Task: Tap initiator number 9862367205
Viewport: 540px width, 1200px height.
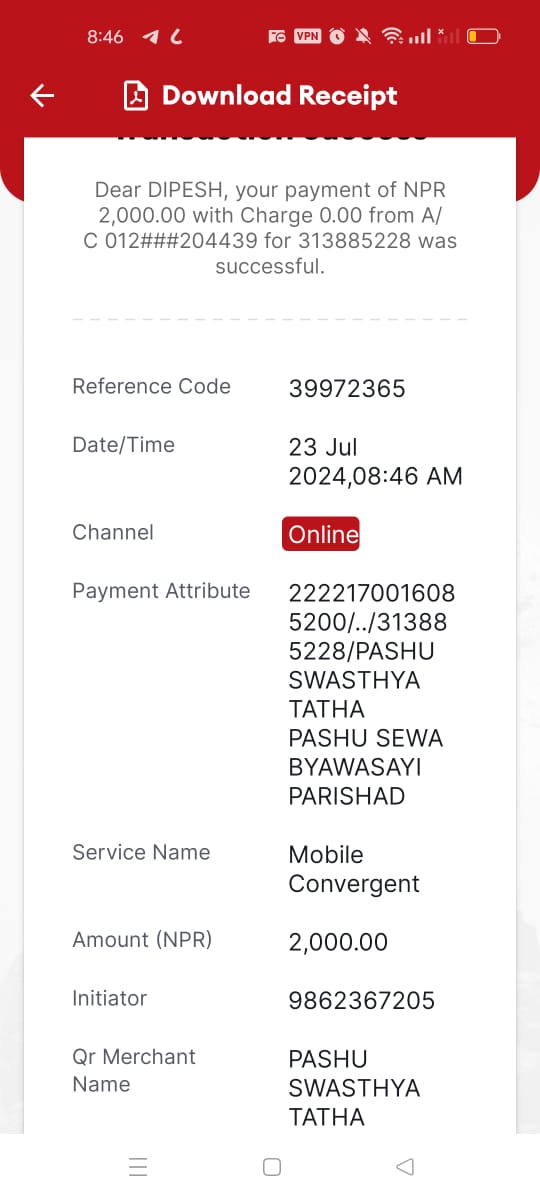Action: [362, 1000]
